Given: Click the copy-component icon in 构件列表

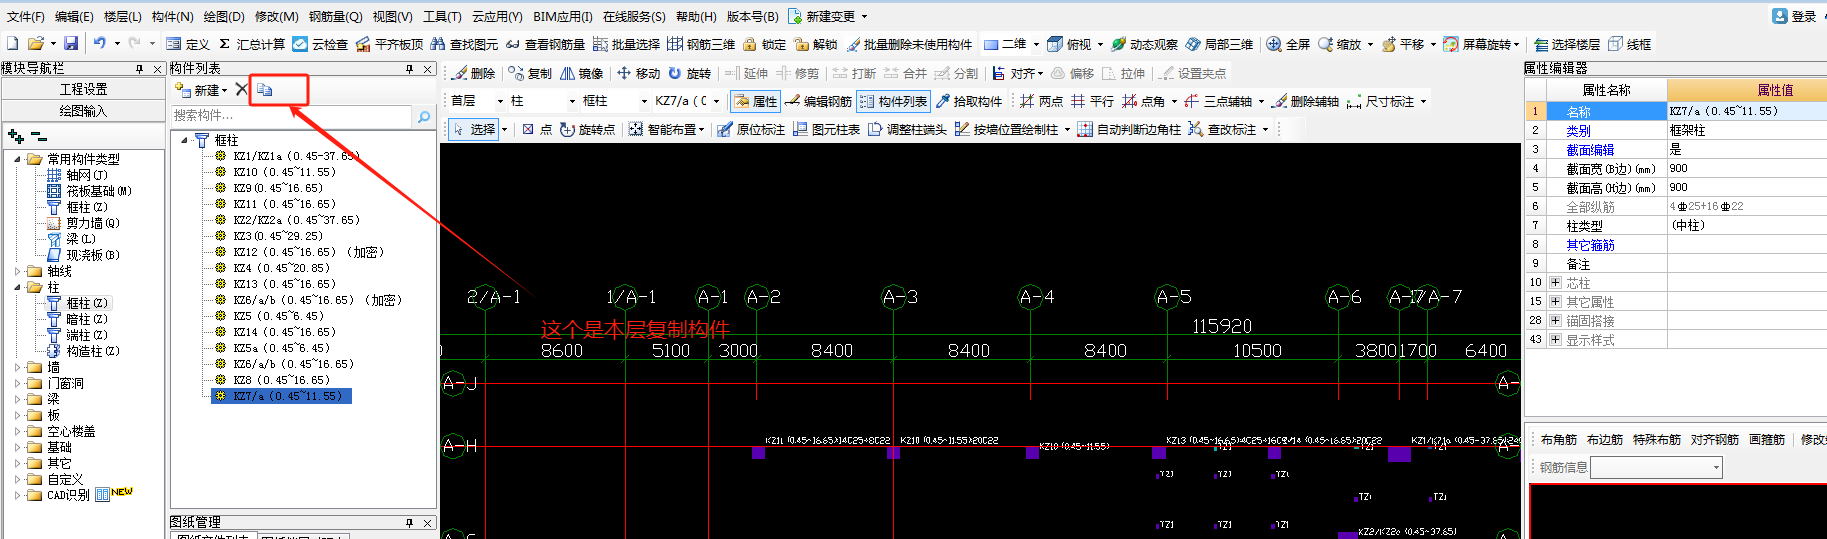Looking at the screenshot, I should (264, 90).
